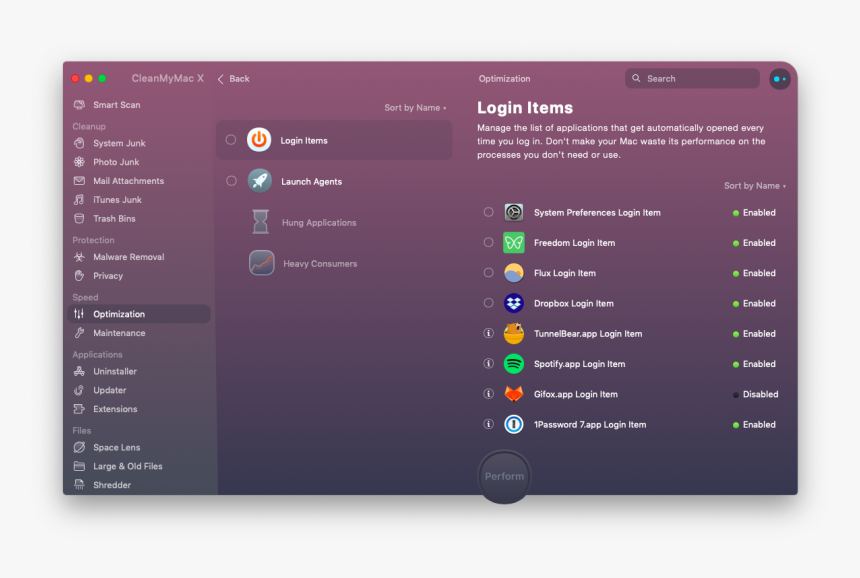Open assistant dots icon in top-right corner
Screen dimensions: 860x578
[x=779, y=79]
